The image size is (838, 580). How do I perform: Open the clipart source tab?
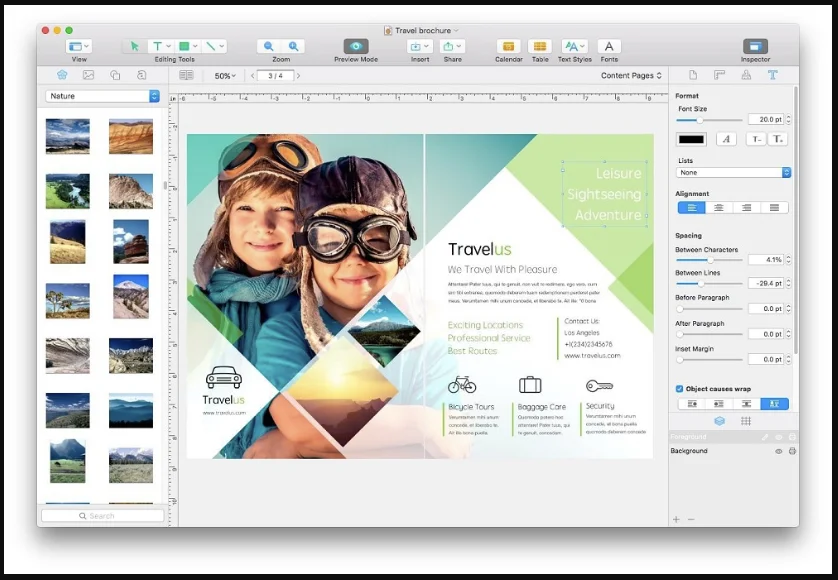[62, 75]
